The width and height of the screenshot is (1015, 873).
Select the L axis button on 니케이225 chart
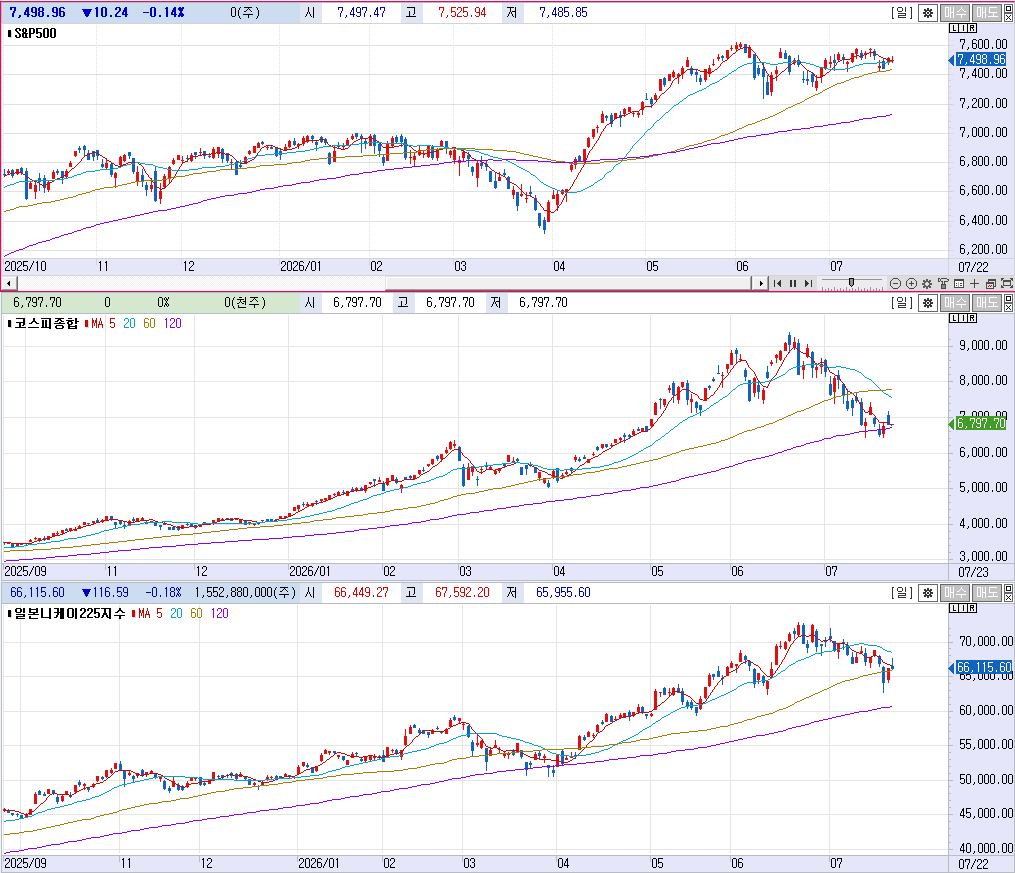tap(954, 608)
